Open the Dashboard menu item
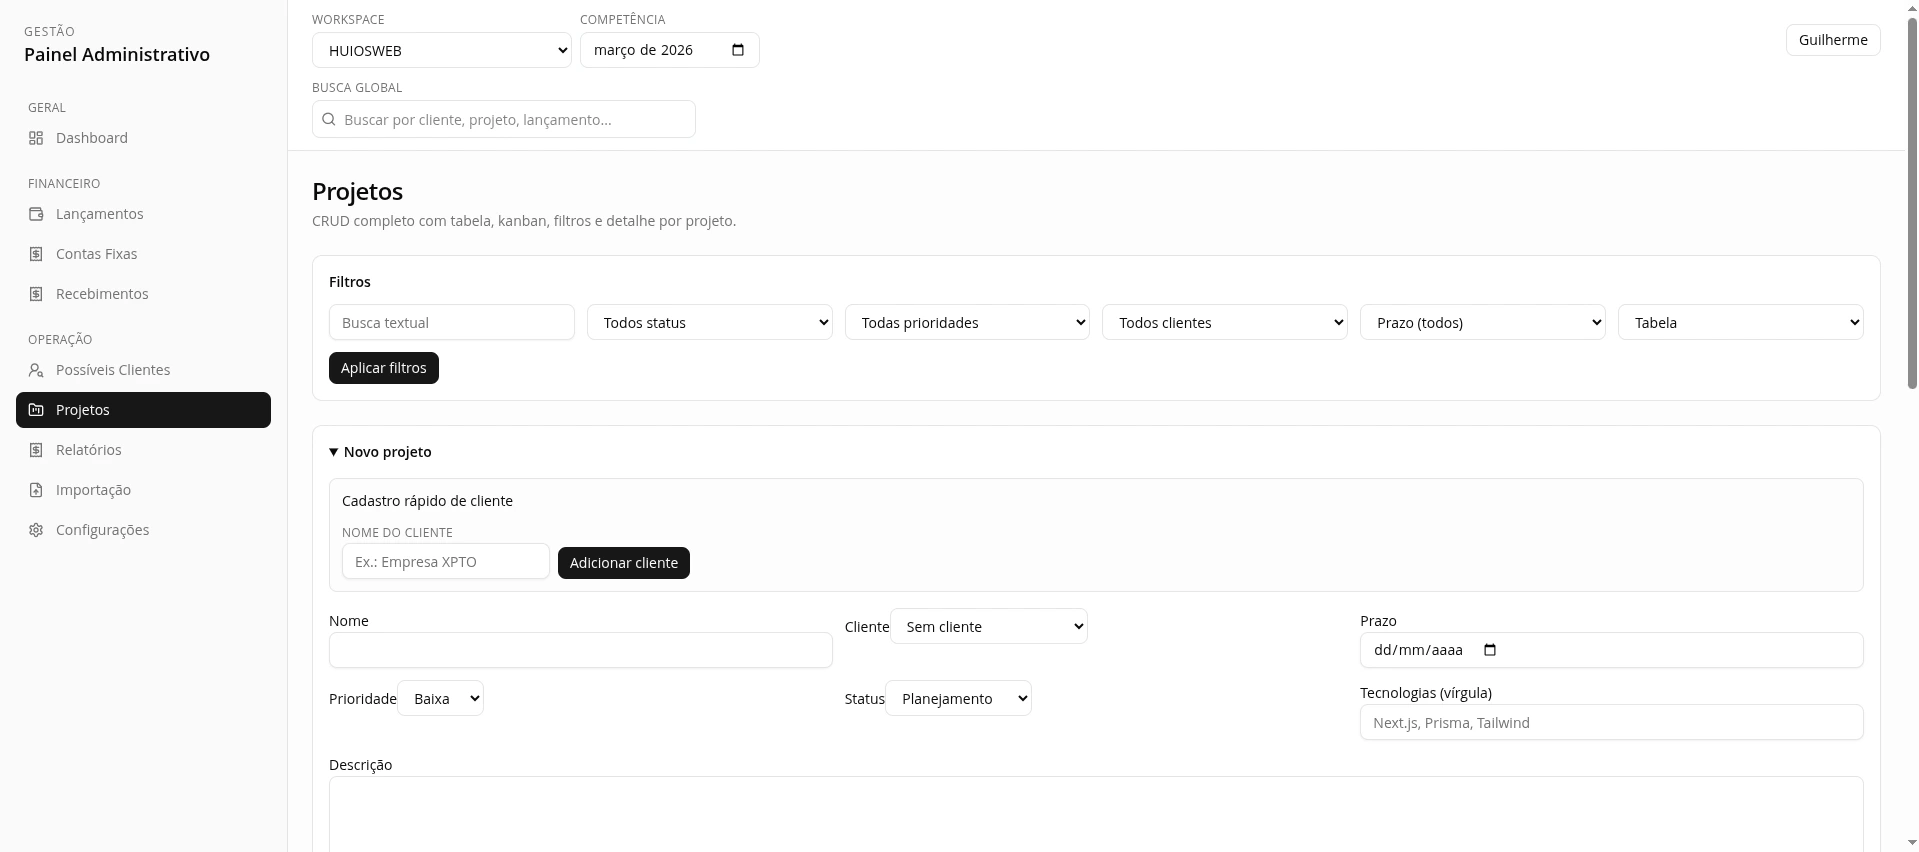The width and height of the screenshot is (1919, 852). (x=92, y=138)
